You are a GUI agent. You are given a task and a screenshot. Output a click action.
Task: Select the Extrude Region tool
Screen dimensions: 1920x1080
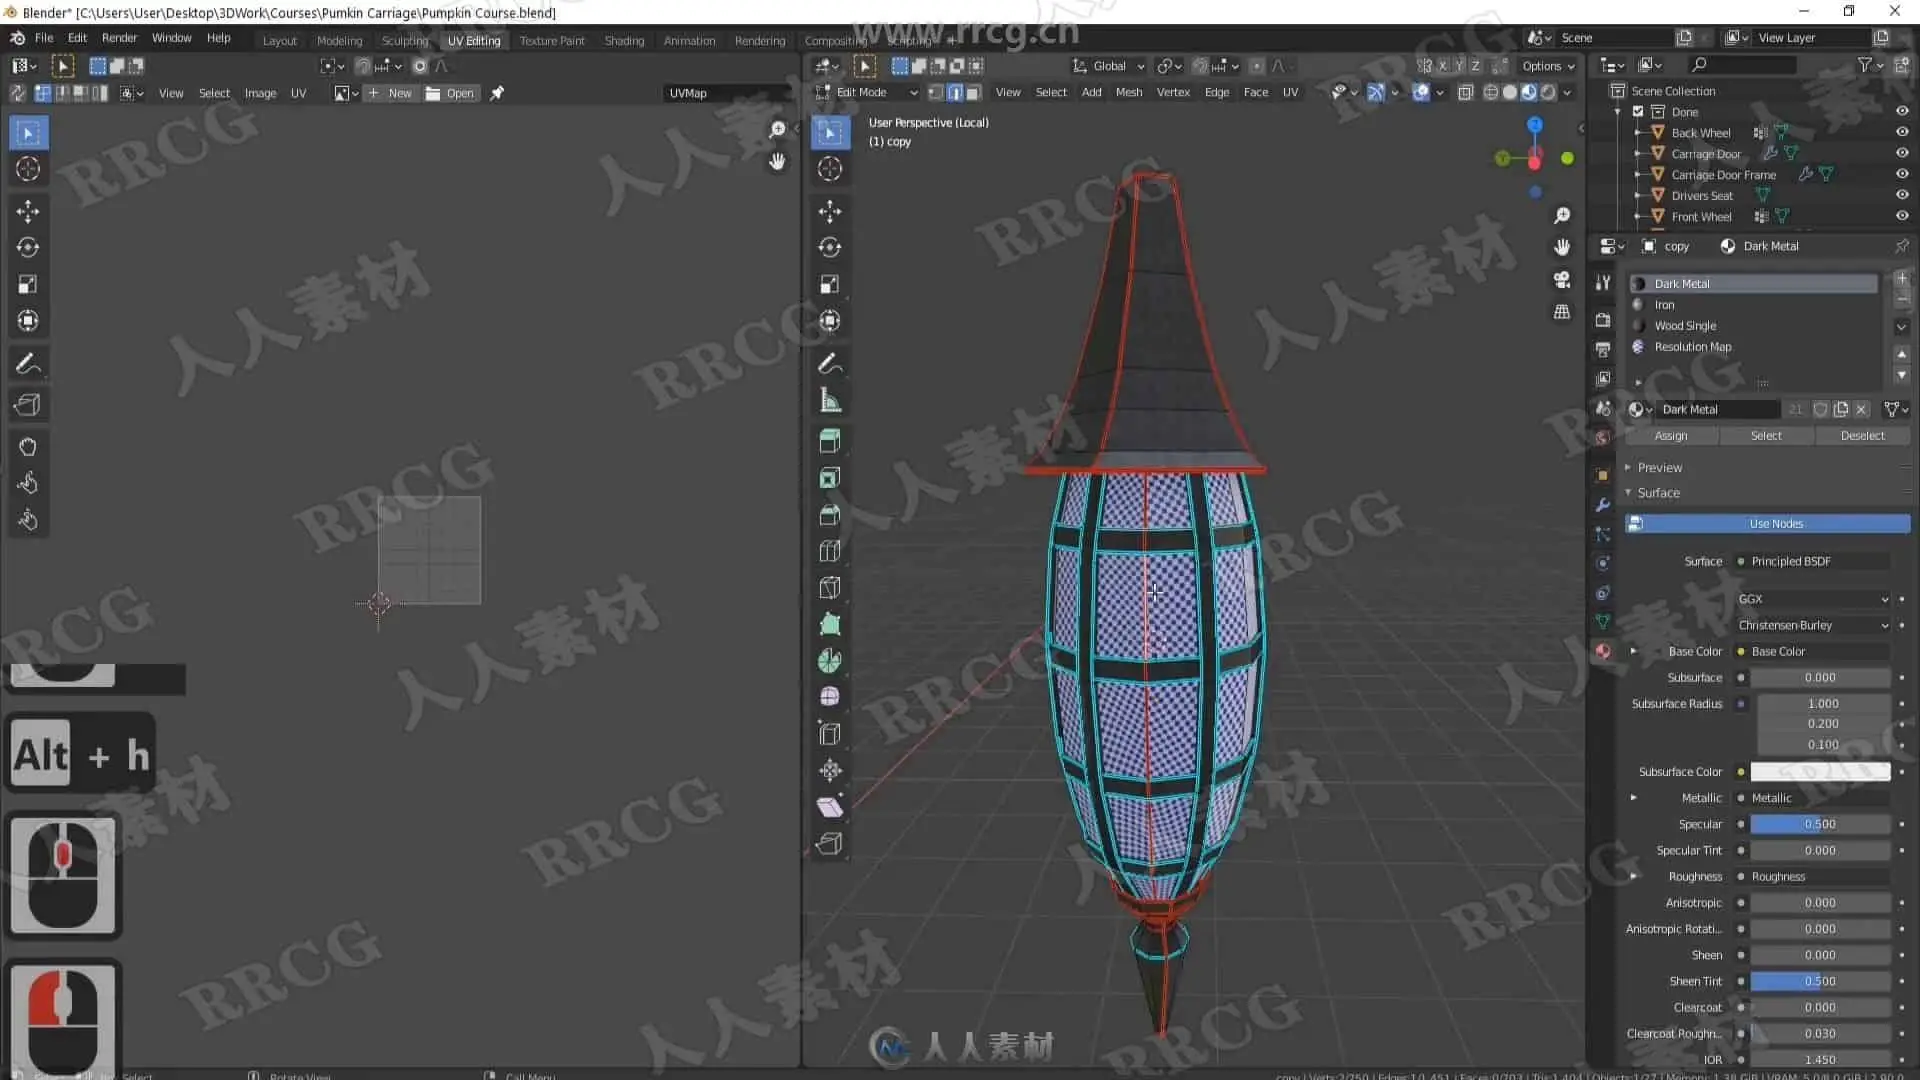tap(830, 440)
